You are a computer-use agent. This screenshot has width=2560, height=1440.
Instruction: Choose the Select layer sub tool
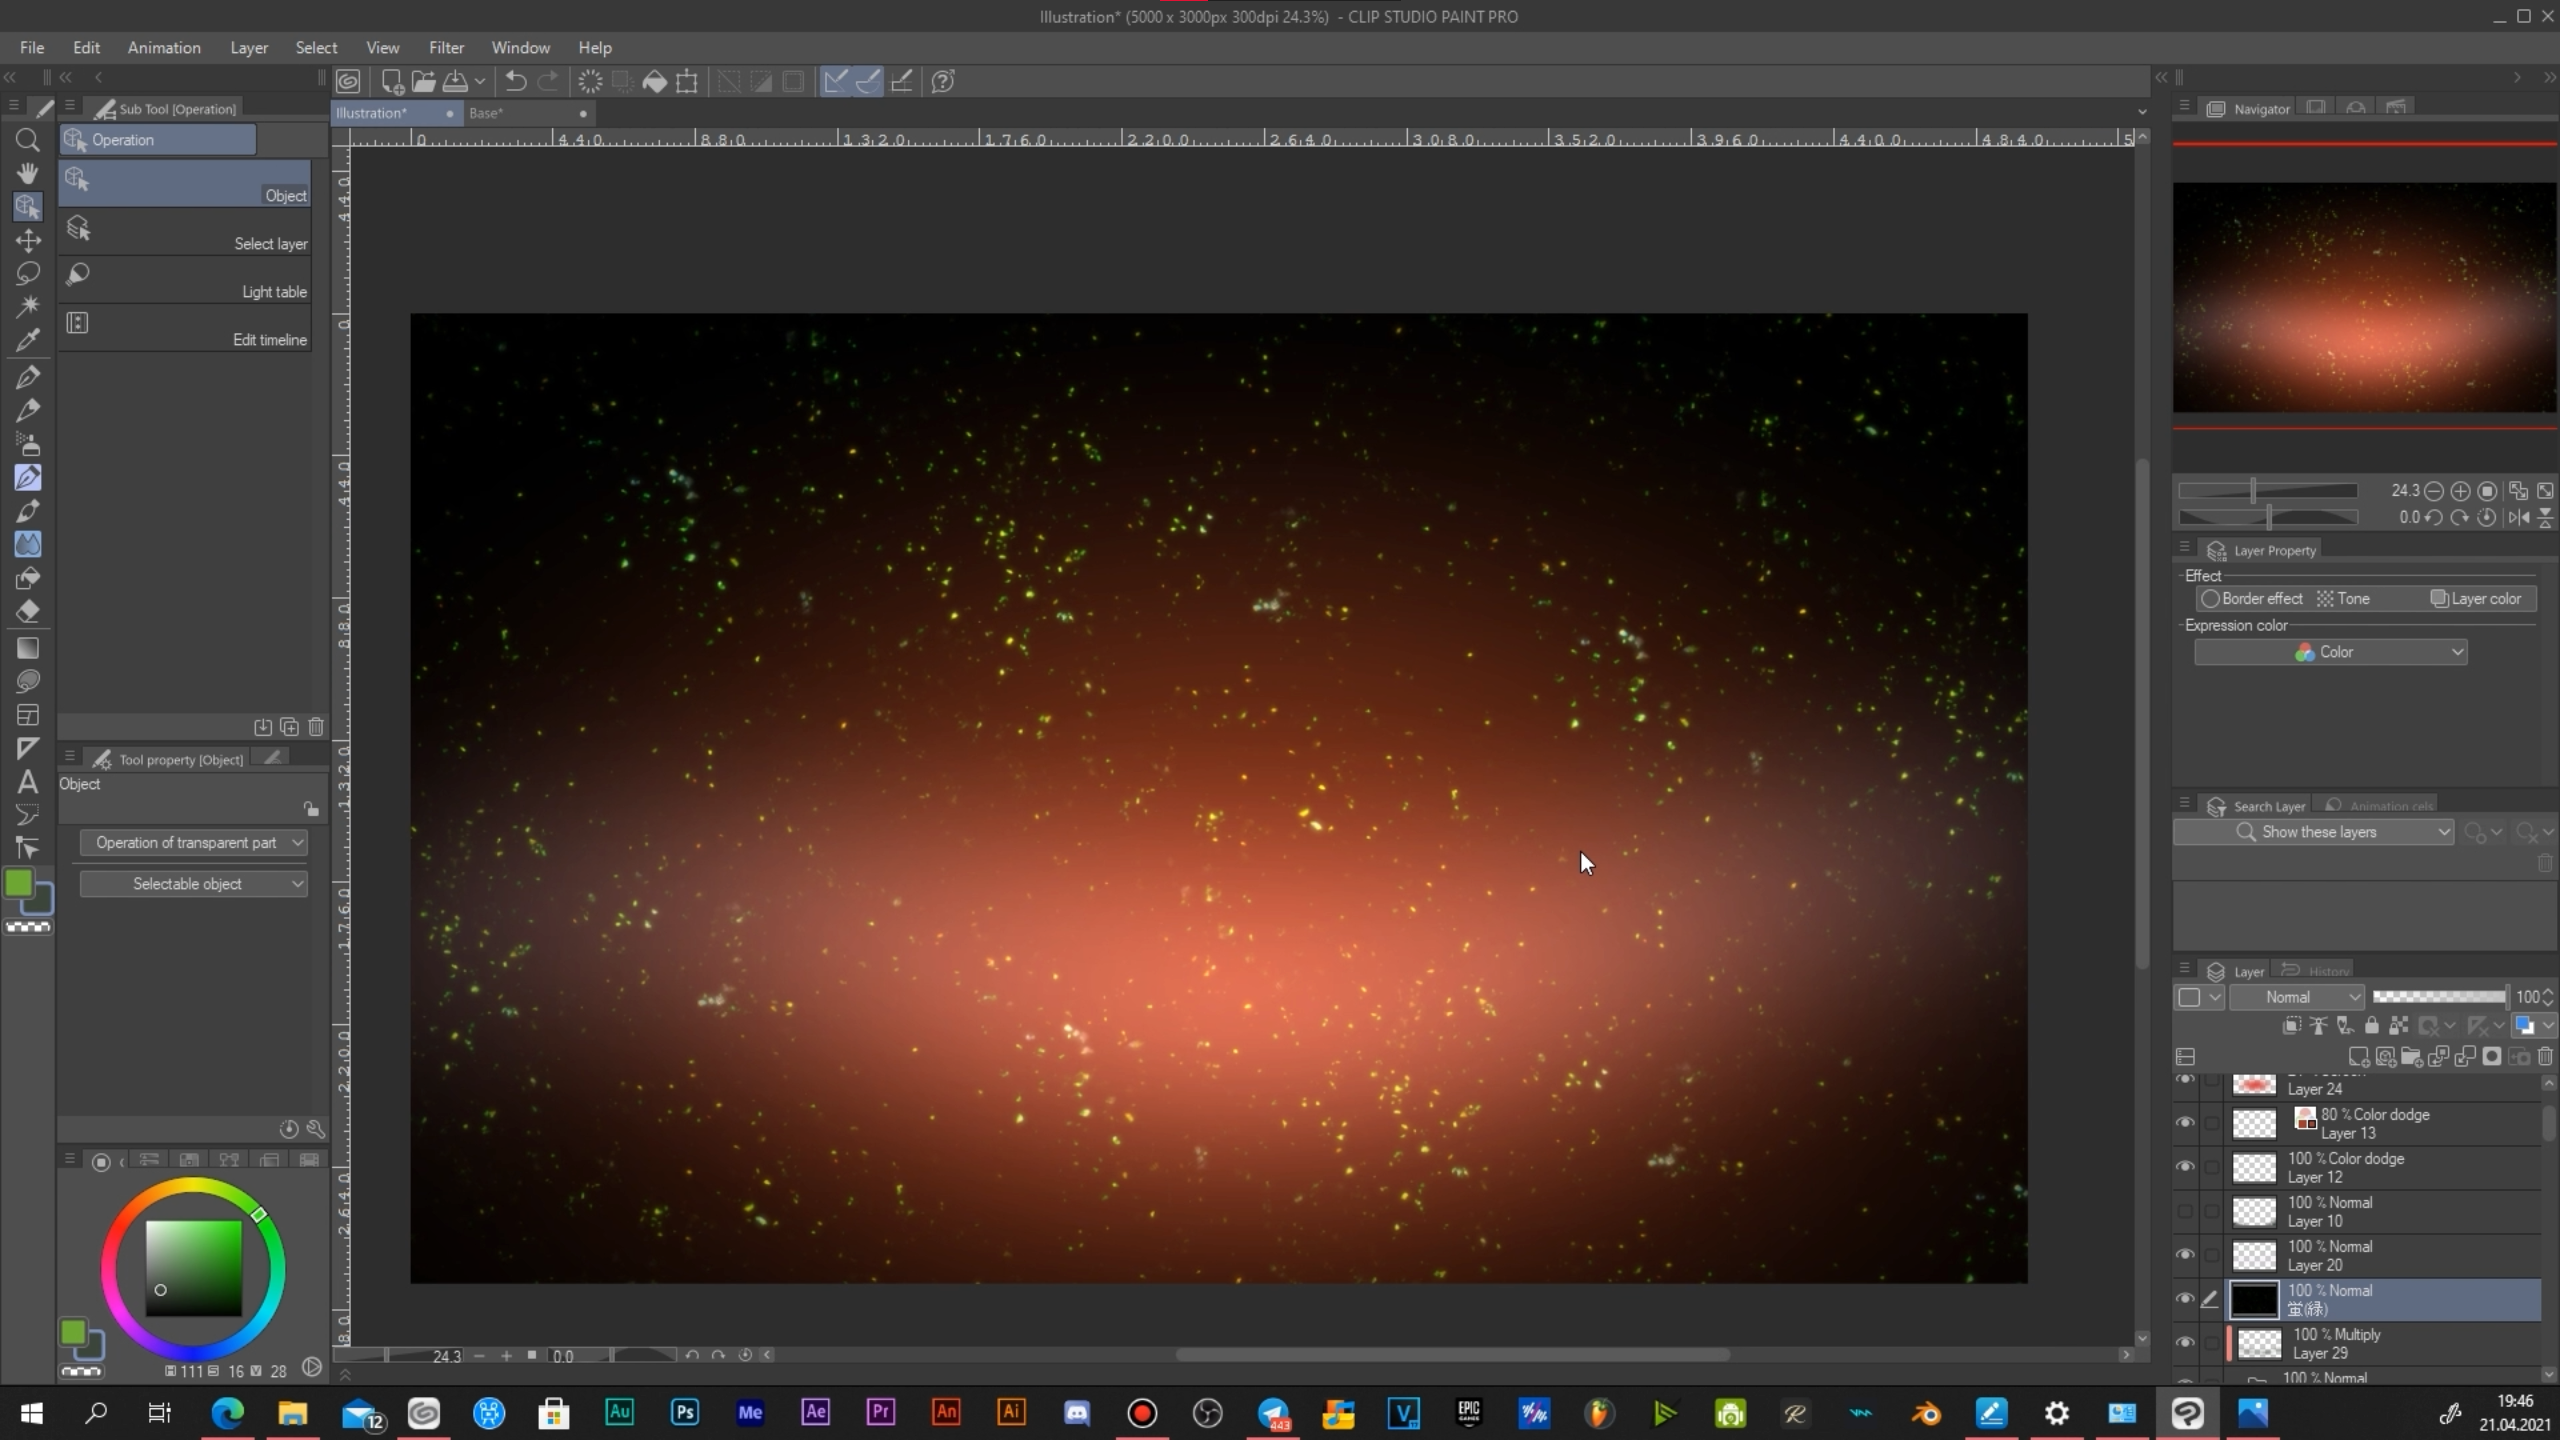(185, 232)
